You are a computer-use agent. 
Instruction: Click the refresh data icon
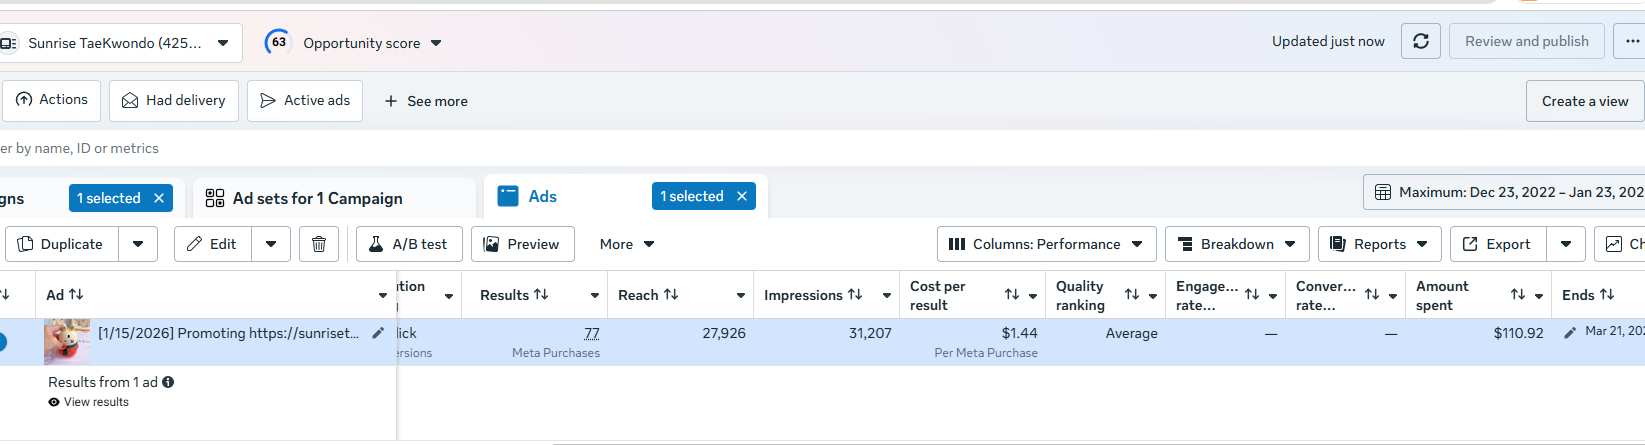pos(1420,42)
